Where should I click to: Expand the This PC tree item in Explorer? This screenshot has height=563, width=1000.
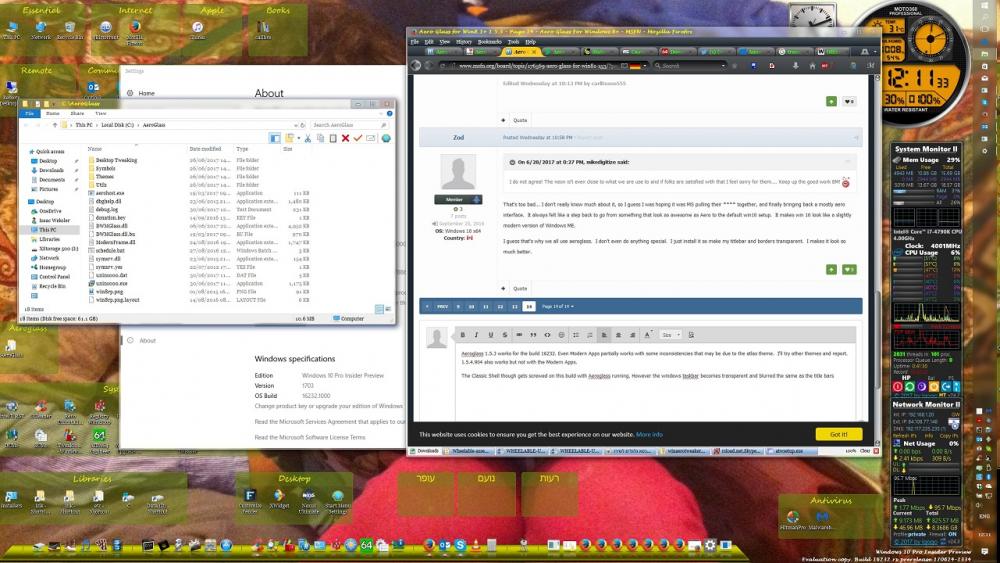(31, 229)
